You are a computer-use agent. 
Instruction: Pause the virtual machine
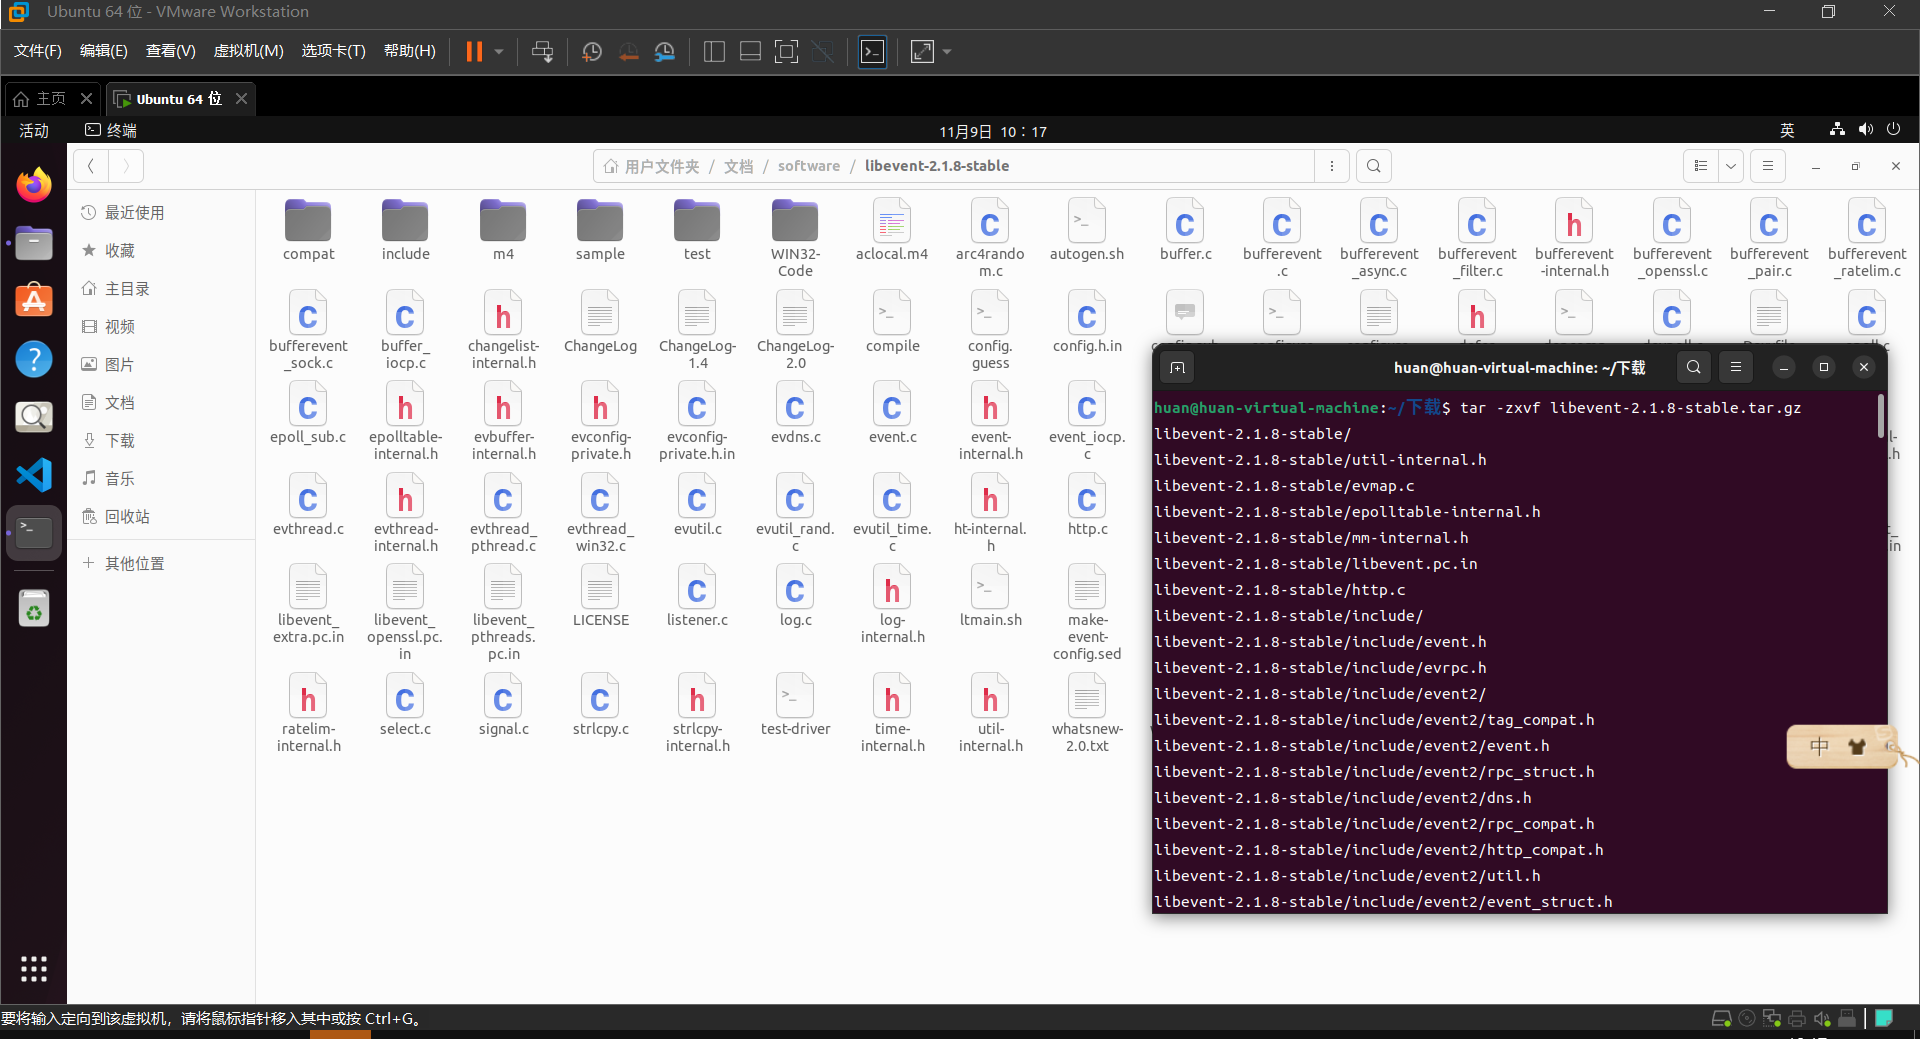click(475, 51)
